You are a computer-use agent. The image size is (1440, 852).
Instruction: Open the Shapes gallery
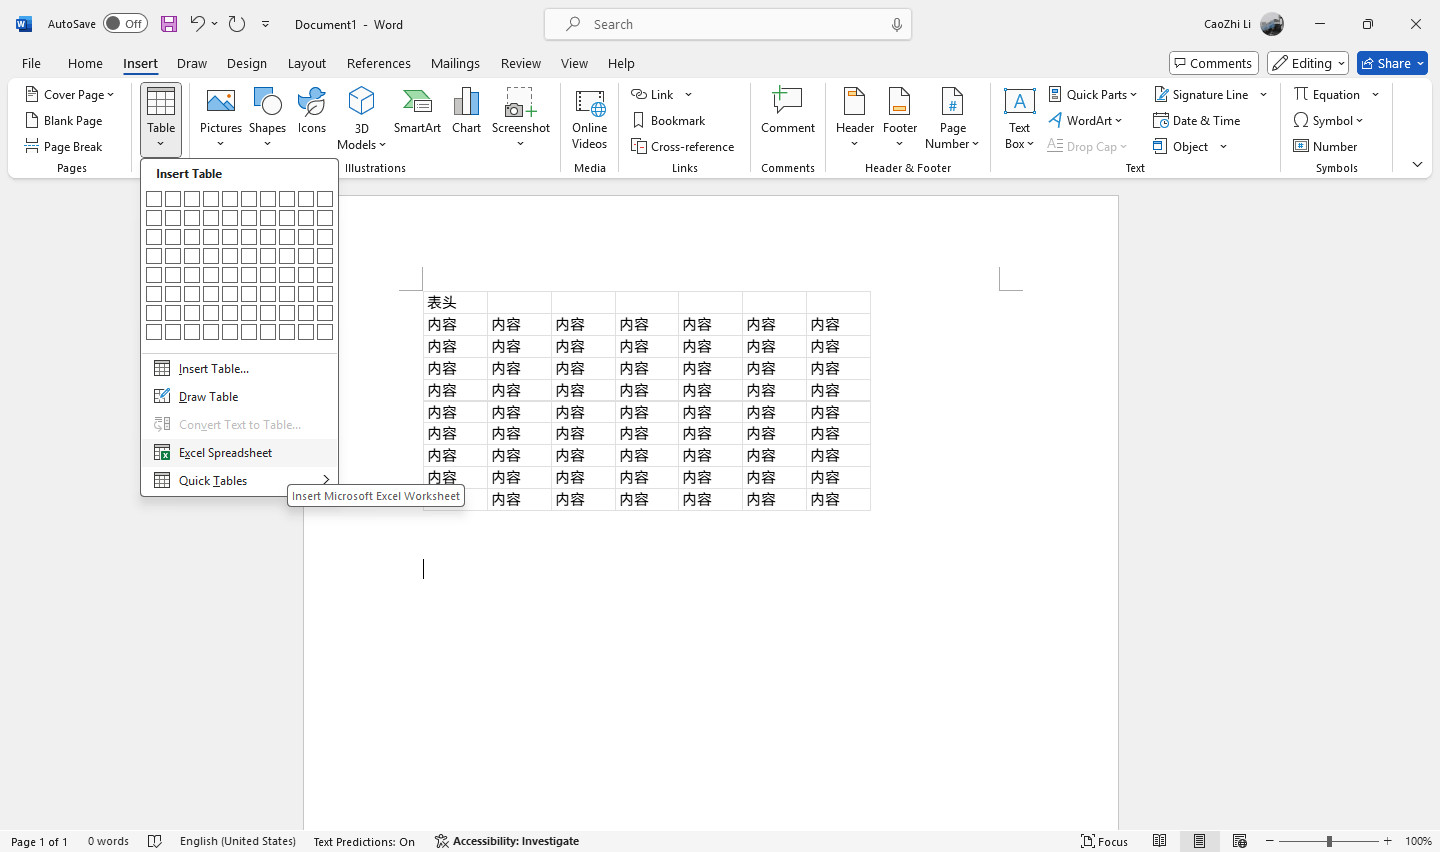(x=267, y=118)
